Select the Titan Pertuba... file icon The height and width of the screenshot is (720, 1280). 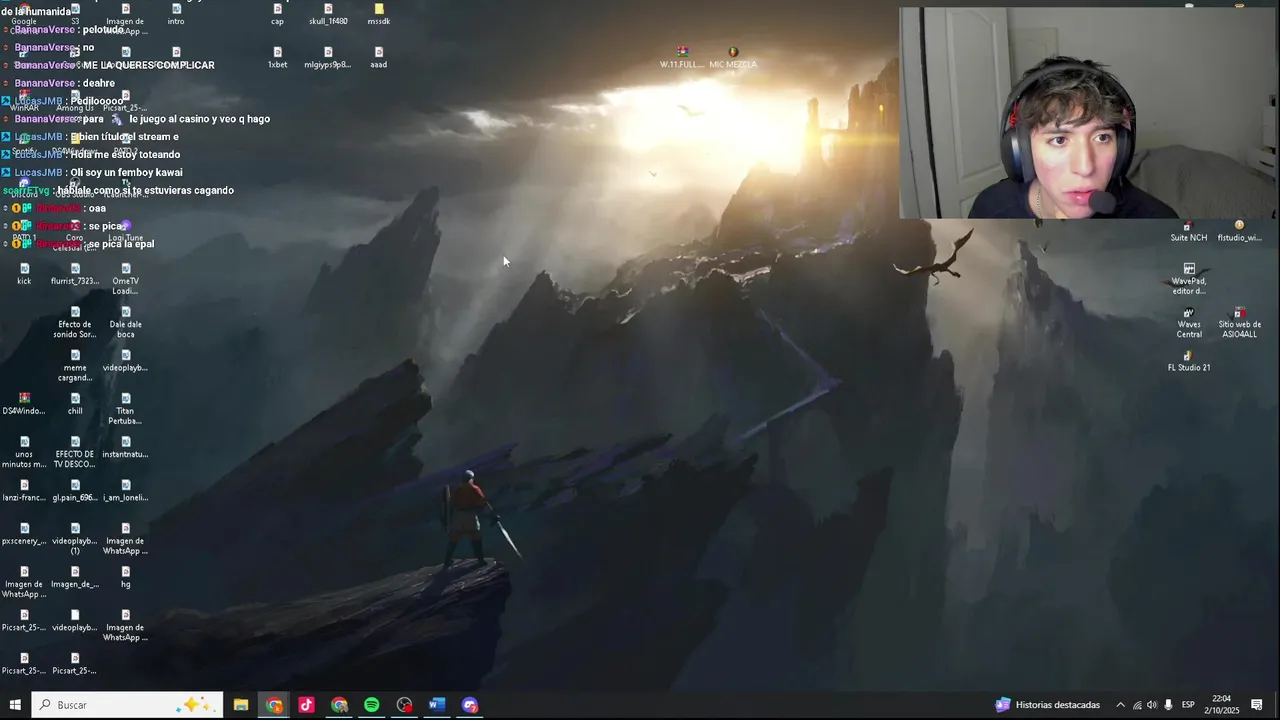click(x=125, y=409)
